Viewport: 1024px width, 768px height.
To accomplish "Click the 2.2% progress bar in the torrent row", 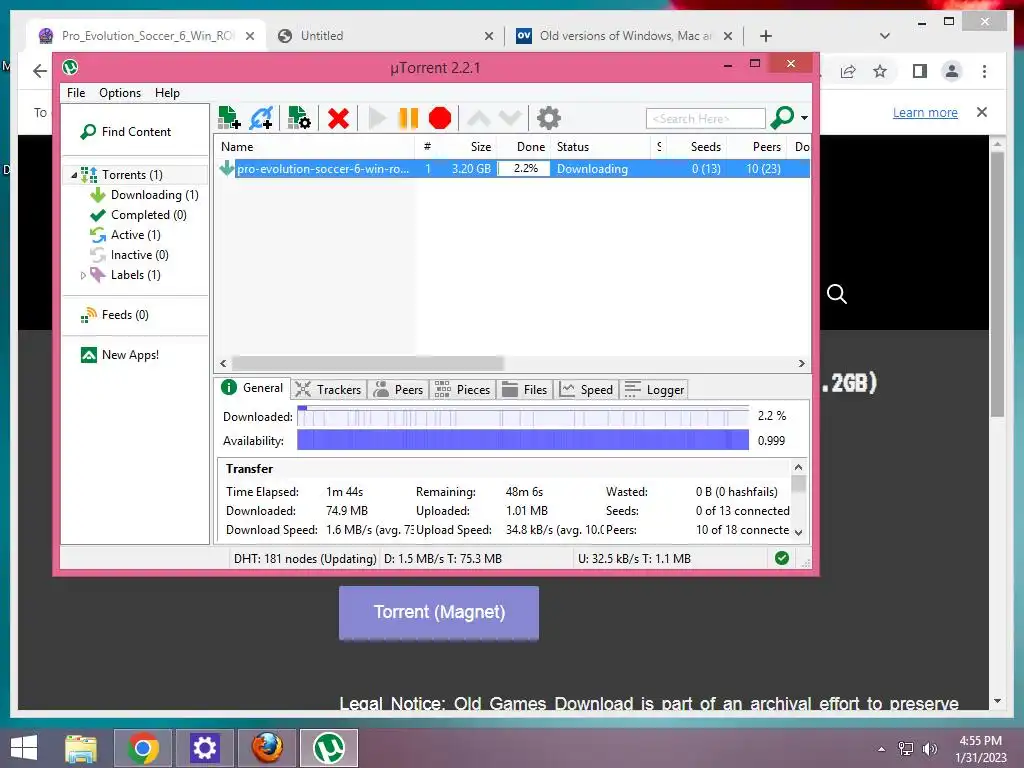I will (x=526, y=168).
